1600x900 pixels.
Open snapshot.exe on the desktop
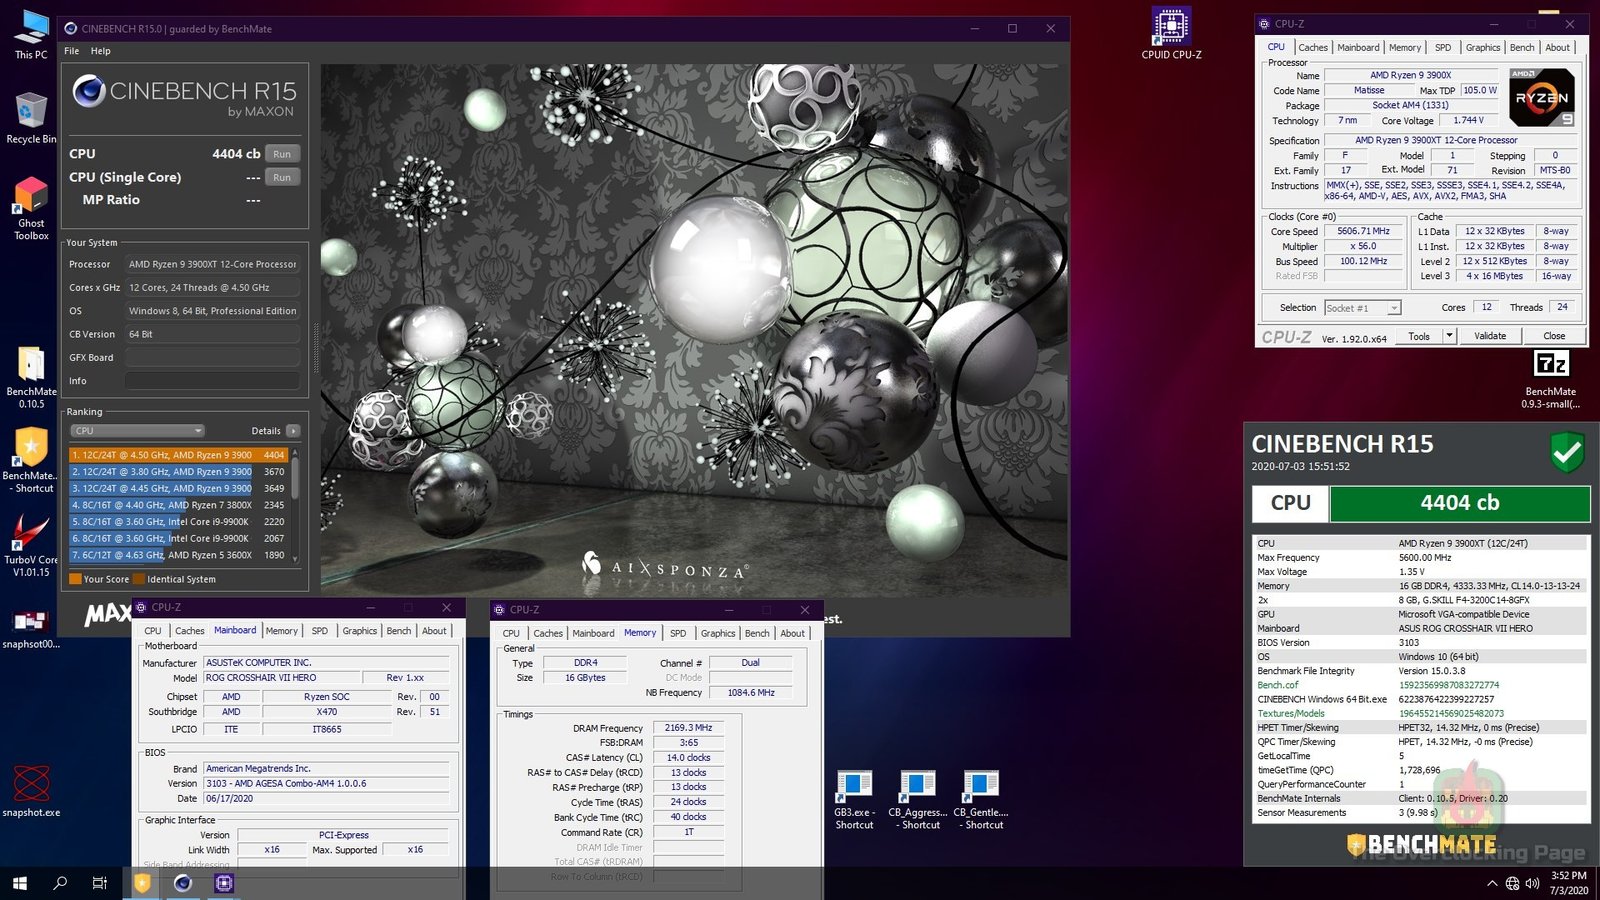point(30,785)
